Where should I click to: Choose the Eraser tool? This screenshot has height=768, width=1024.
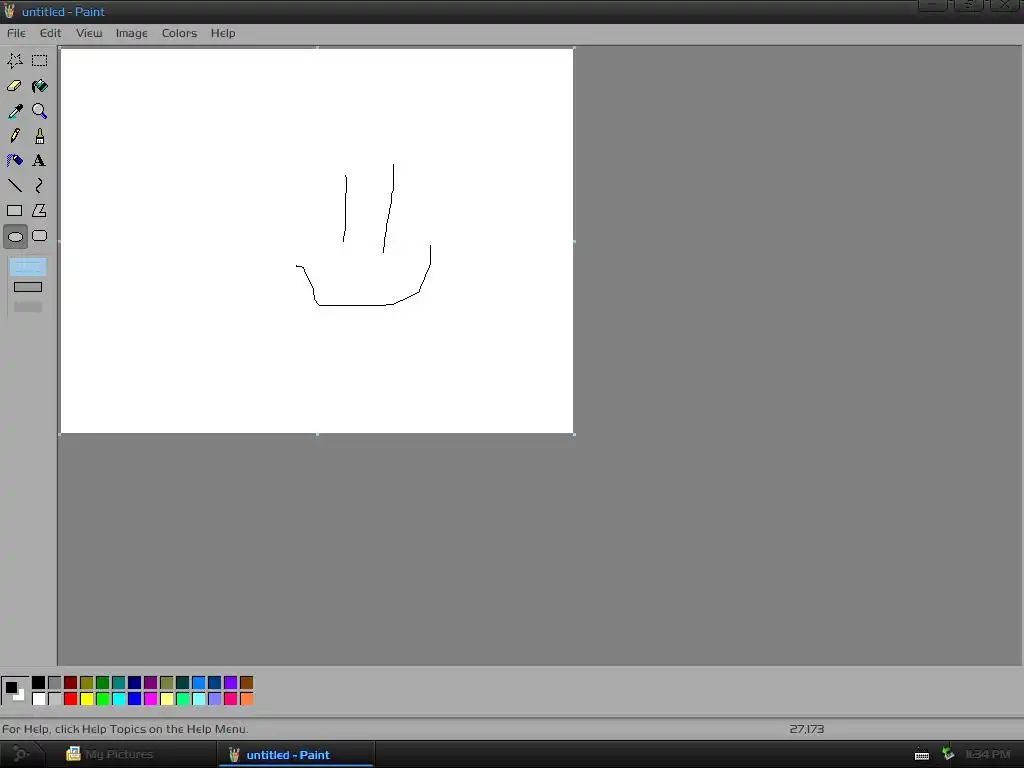(14, 86)
